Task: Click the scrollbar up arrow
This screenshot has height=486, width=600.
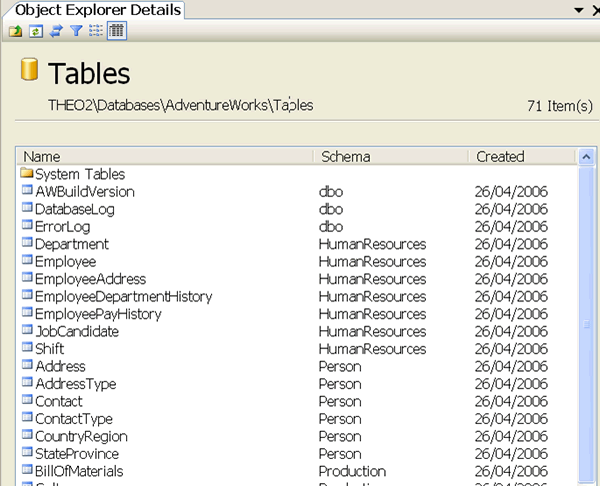Action: [586, 157]
